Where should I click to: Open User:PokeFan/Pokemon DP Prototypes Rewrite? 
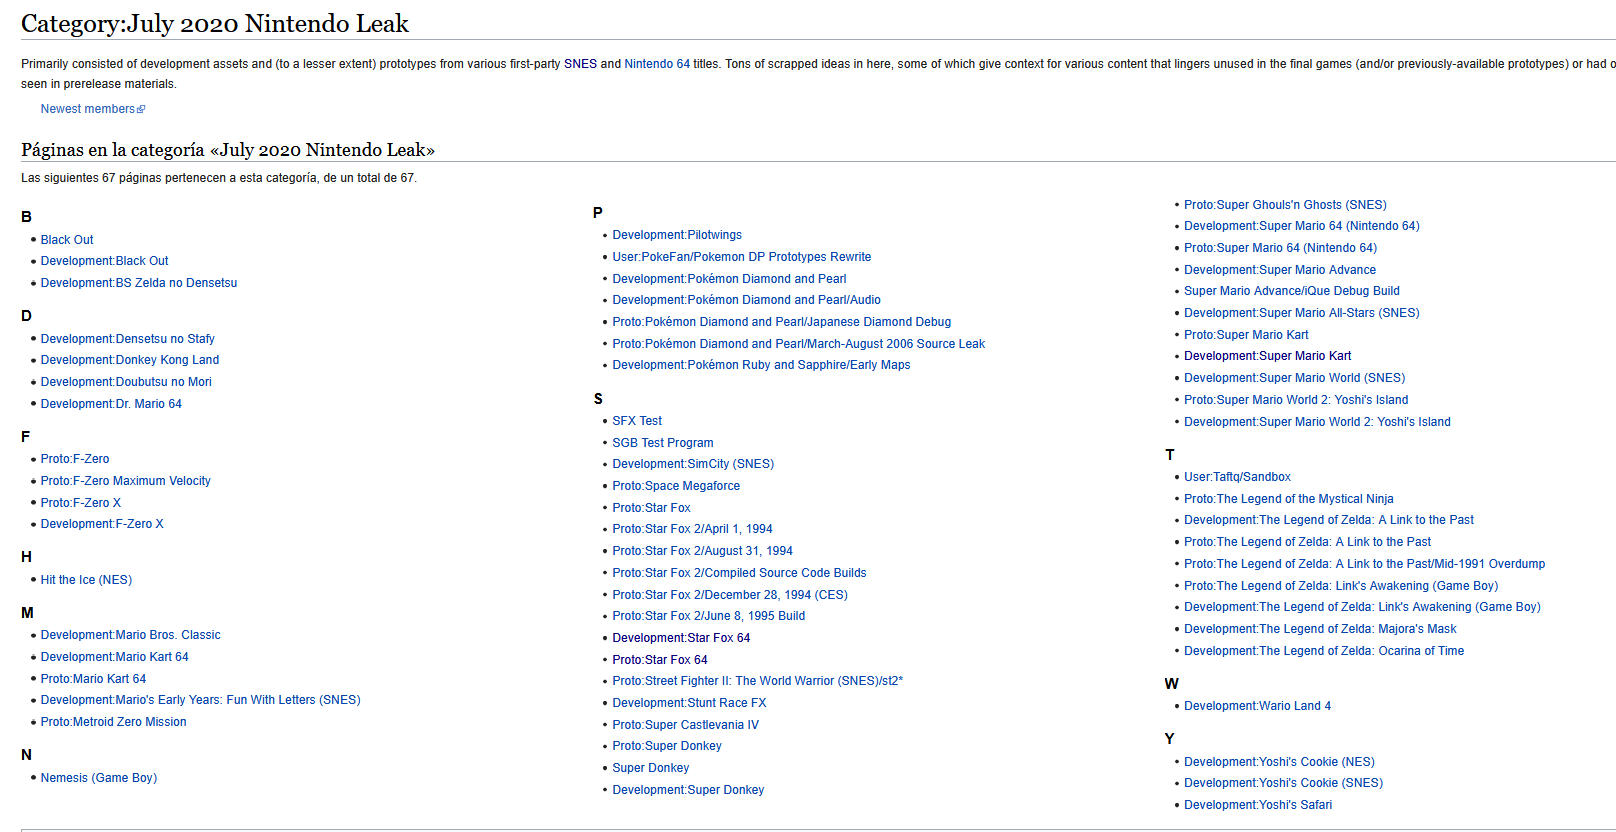click(742, 257)
